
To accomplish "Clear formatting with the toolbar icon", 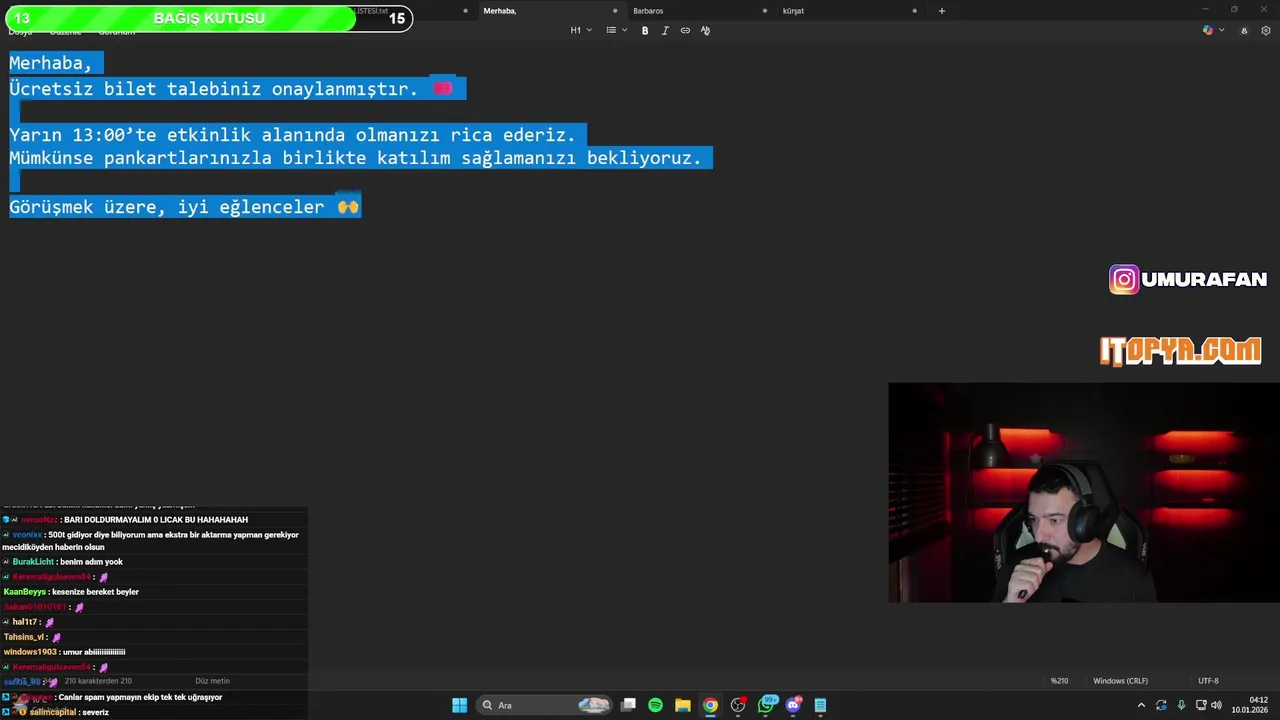I will pyautogui.click(x=705, y=30).
